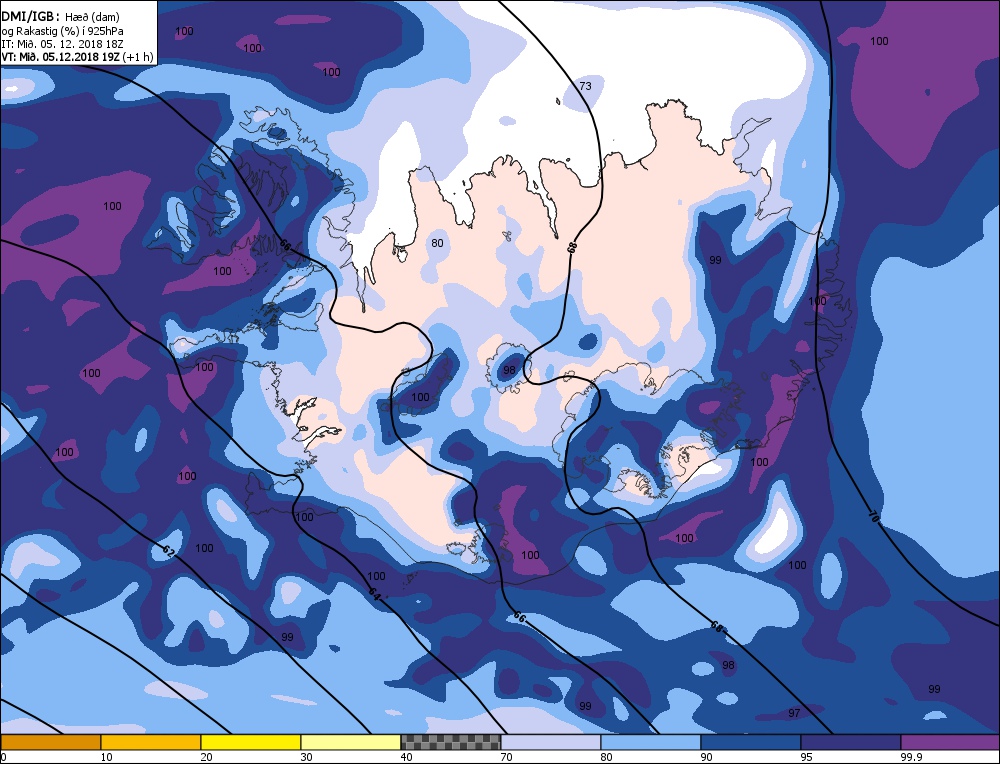The width and height of the screenshot is (1000, 764).
Task: Click the dark navy 95–99.9 legend swatch
Action: (x=851, y=742)
